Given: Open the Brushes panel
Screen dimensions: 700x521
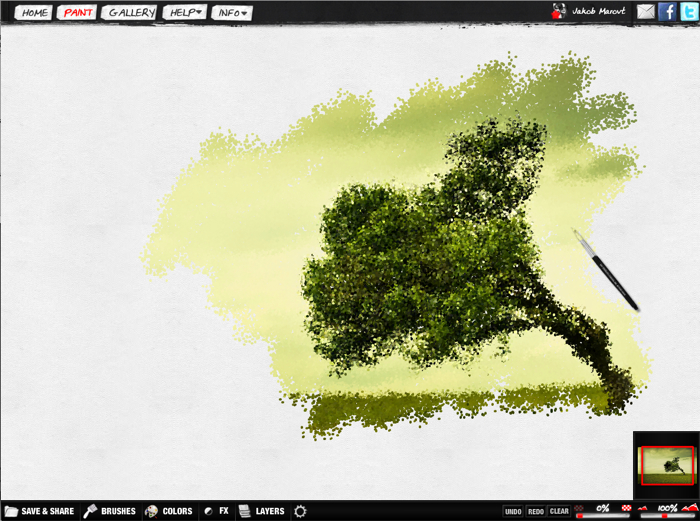Looking at the screenshot, I should (110, 511).
